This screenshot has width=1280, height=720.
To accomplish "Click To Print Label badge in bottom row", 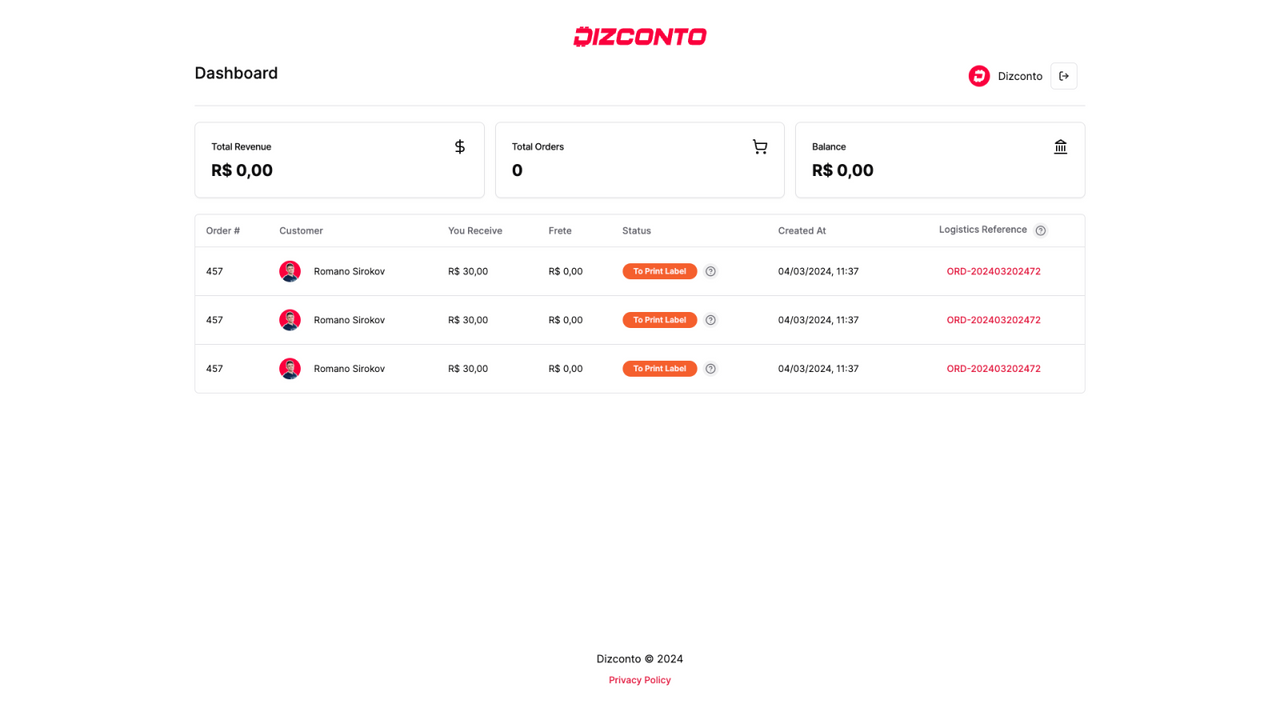I will coord(660,369).
